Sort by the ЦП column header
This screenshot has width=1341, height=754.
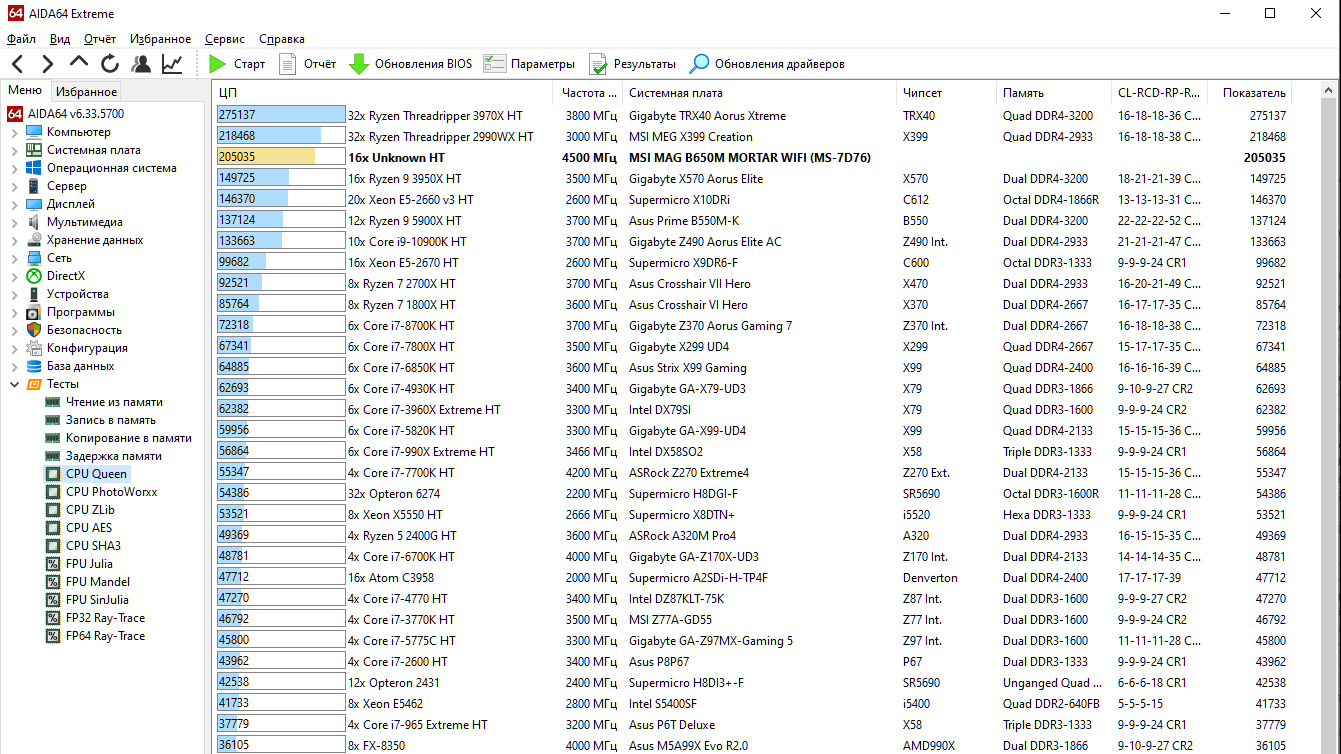pos(384,93)
